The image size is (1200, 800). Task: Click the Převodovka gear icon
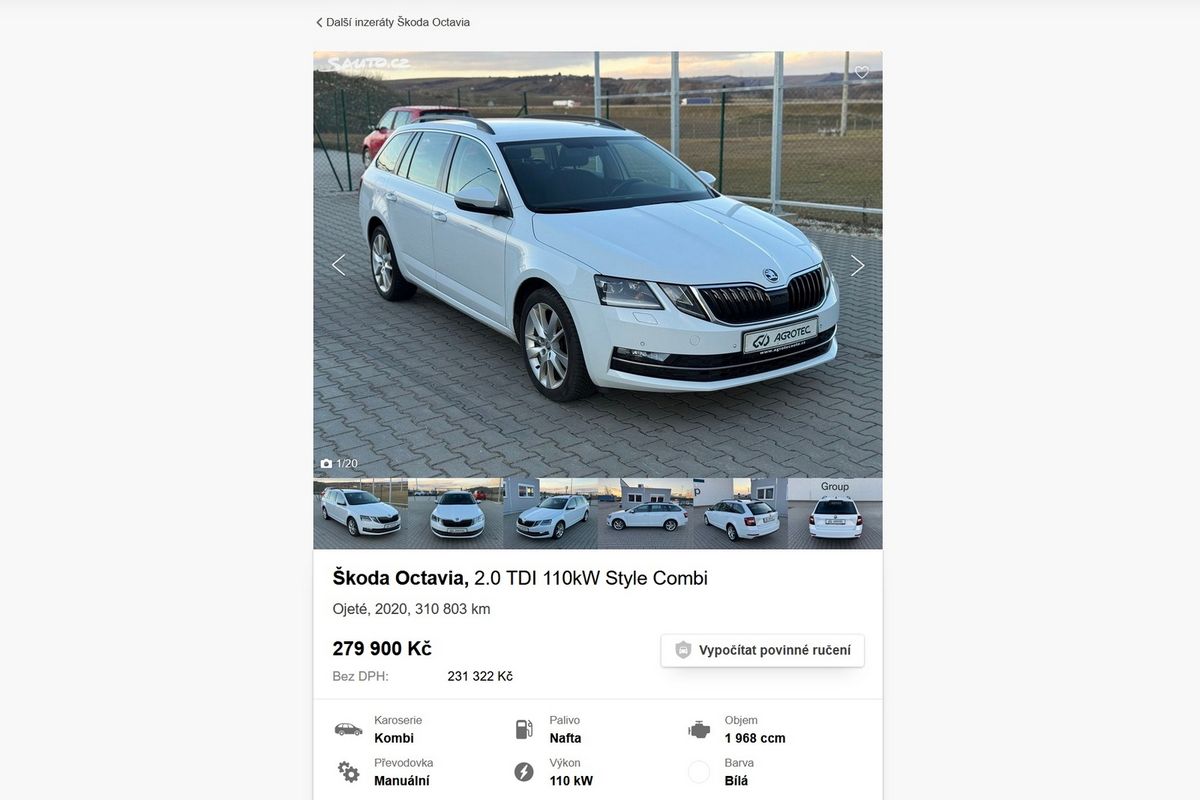tap(348, 771)
